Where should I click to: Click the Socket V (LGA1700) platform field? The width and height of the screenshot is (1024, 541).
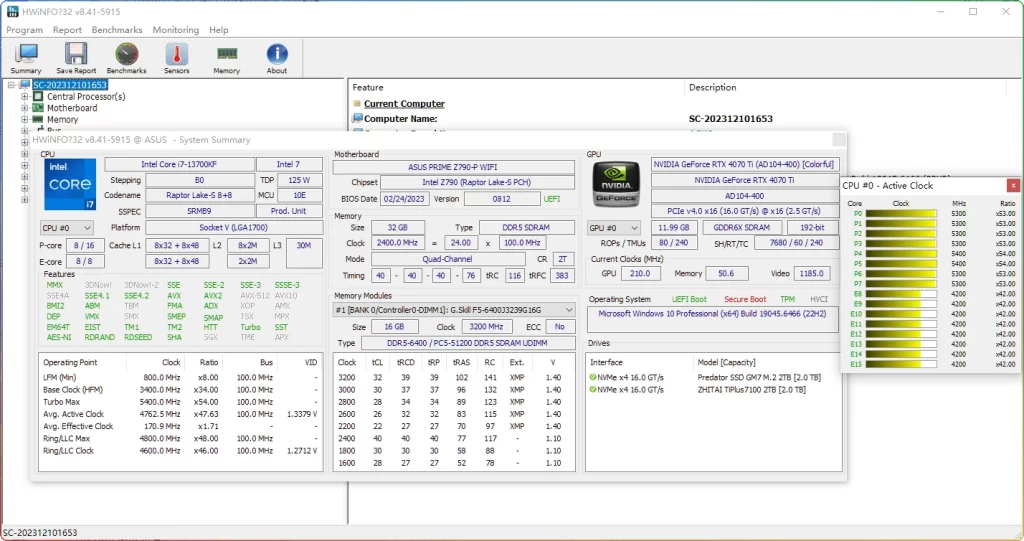(234, 227)
